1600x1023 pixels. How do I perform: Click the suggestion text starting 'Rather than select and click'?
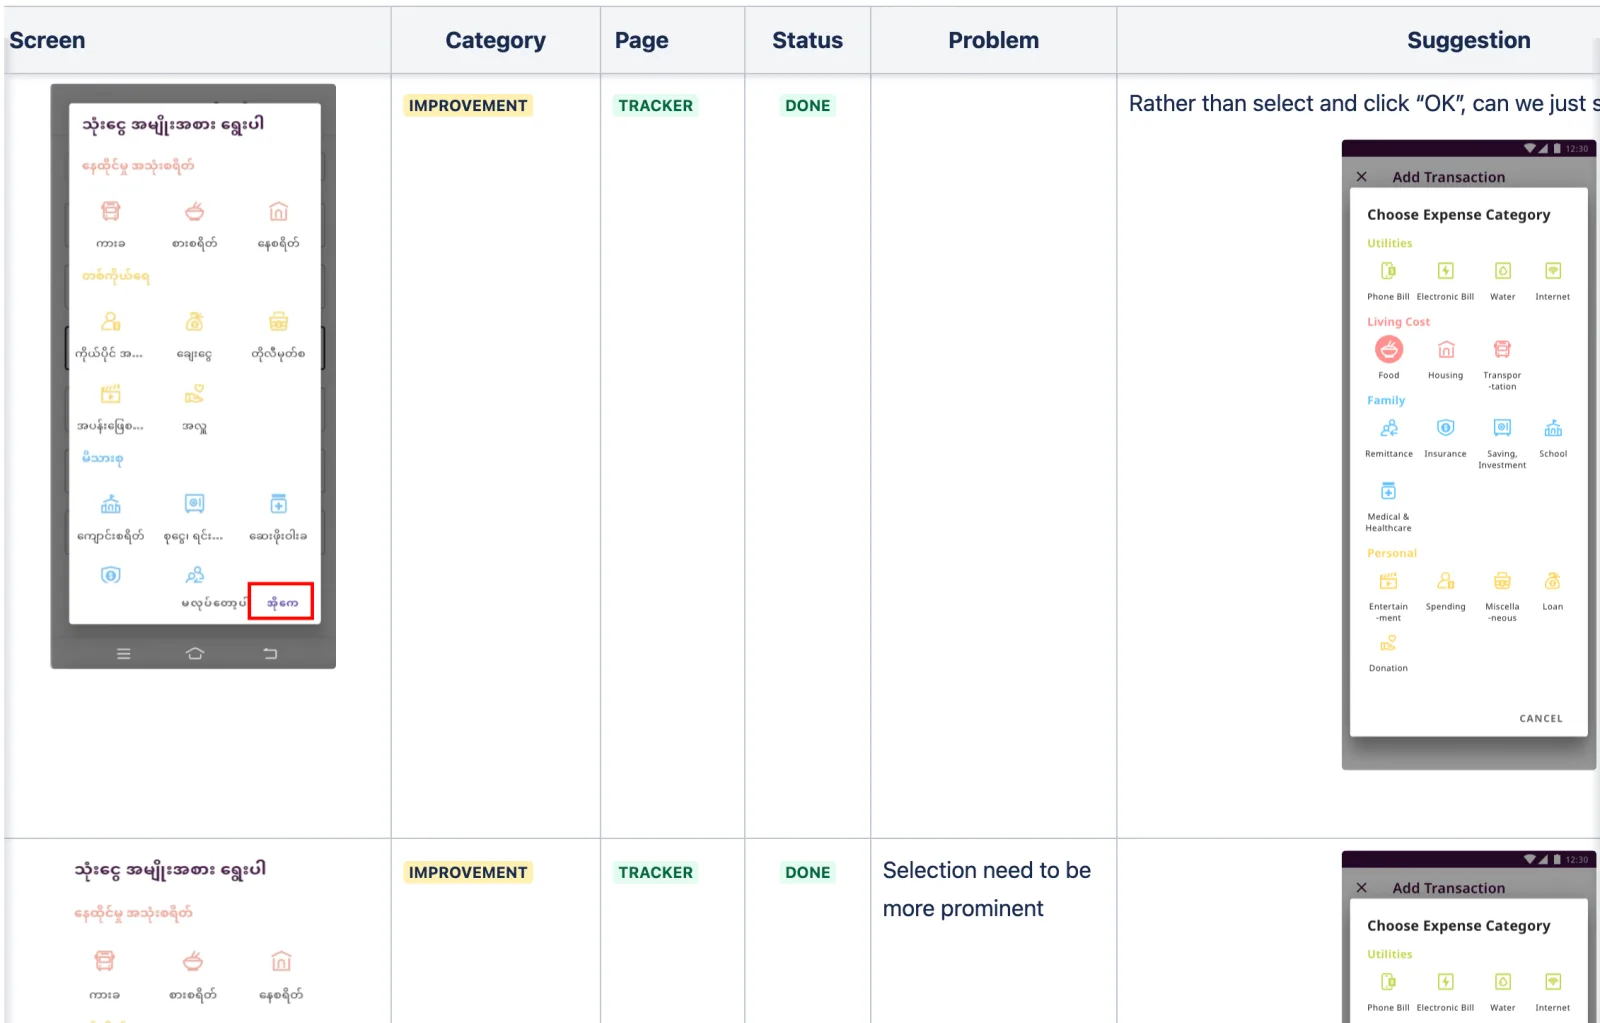pyautogui.click(x=1364, y=104)
